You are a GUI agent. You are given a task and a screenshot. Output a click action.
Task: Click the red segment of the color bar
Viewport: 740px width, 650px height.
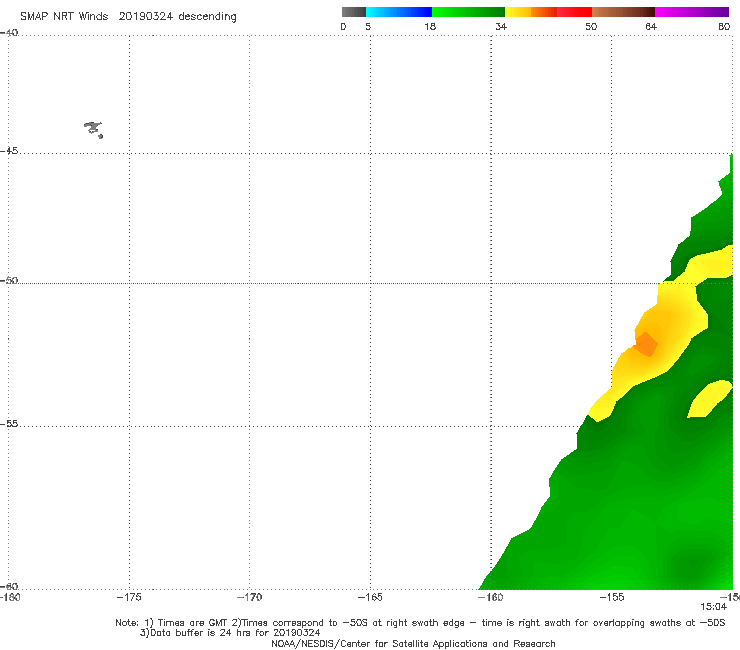point(574,12)
